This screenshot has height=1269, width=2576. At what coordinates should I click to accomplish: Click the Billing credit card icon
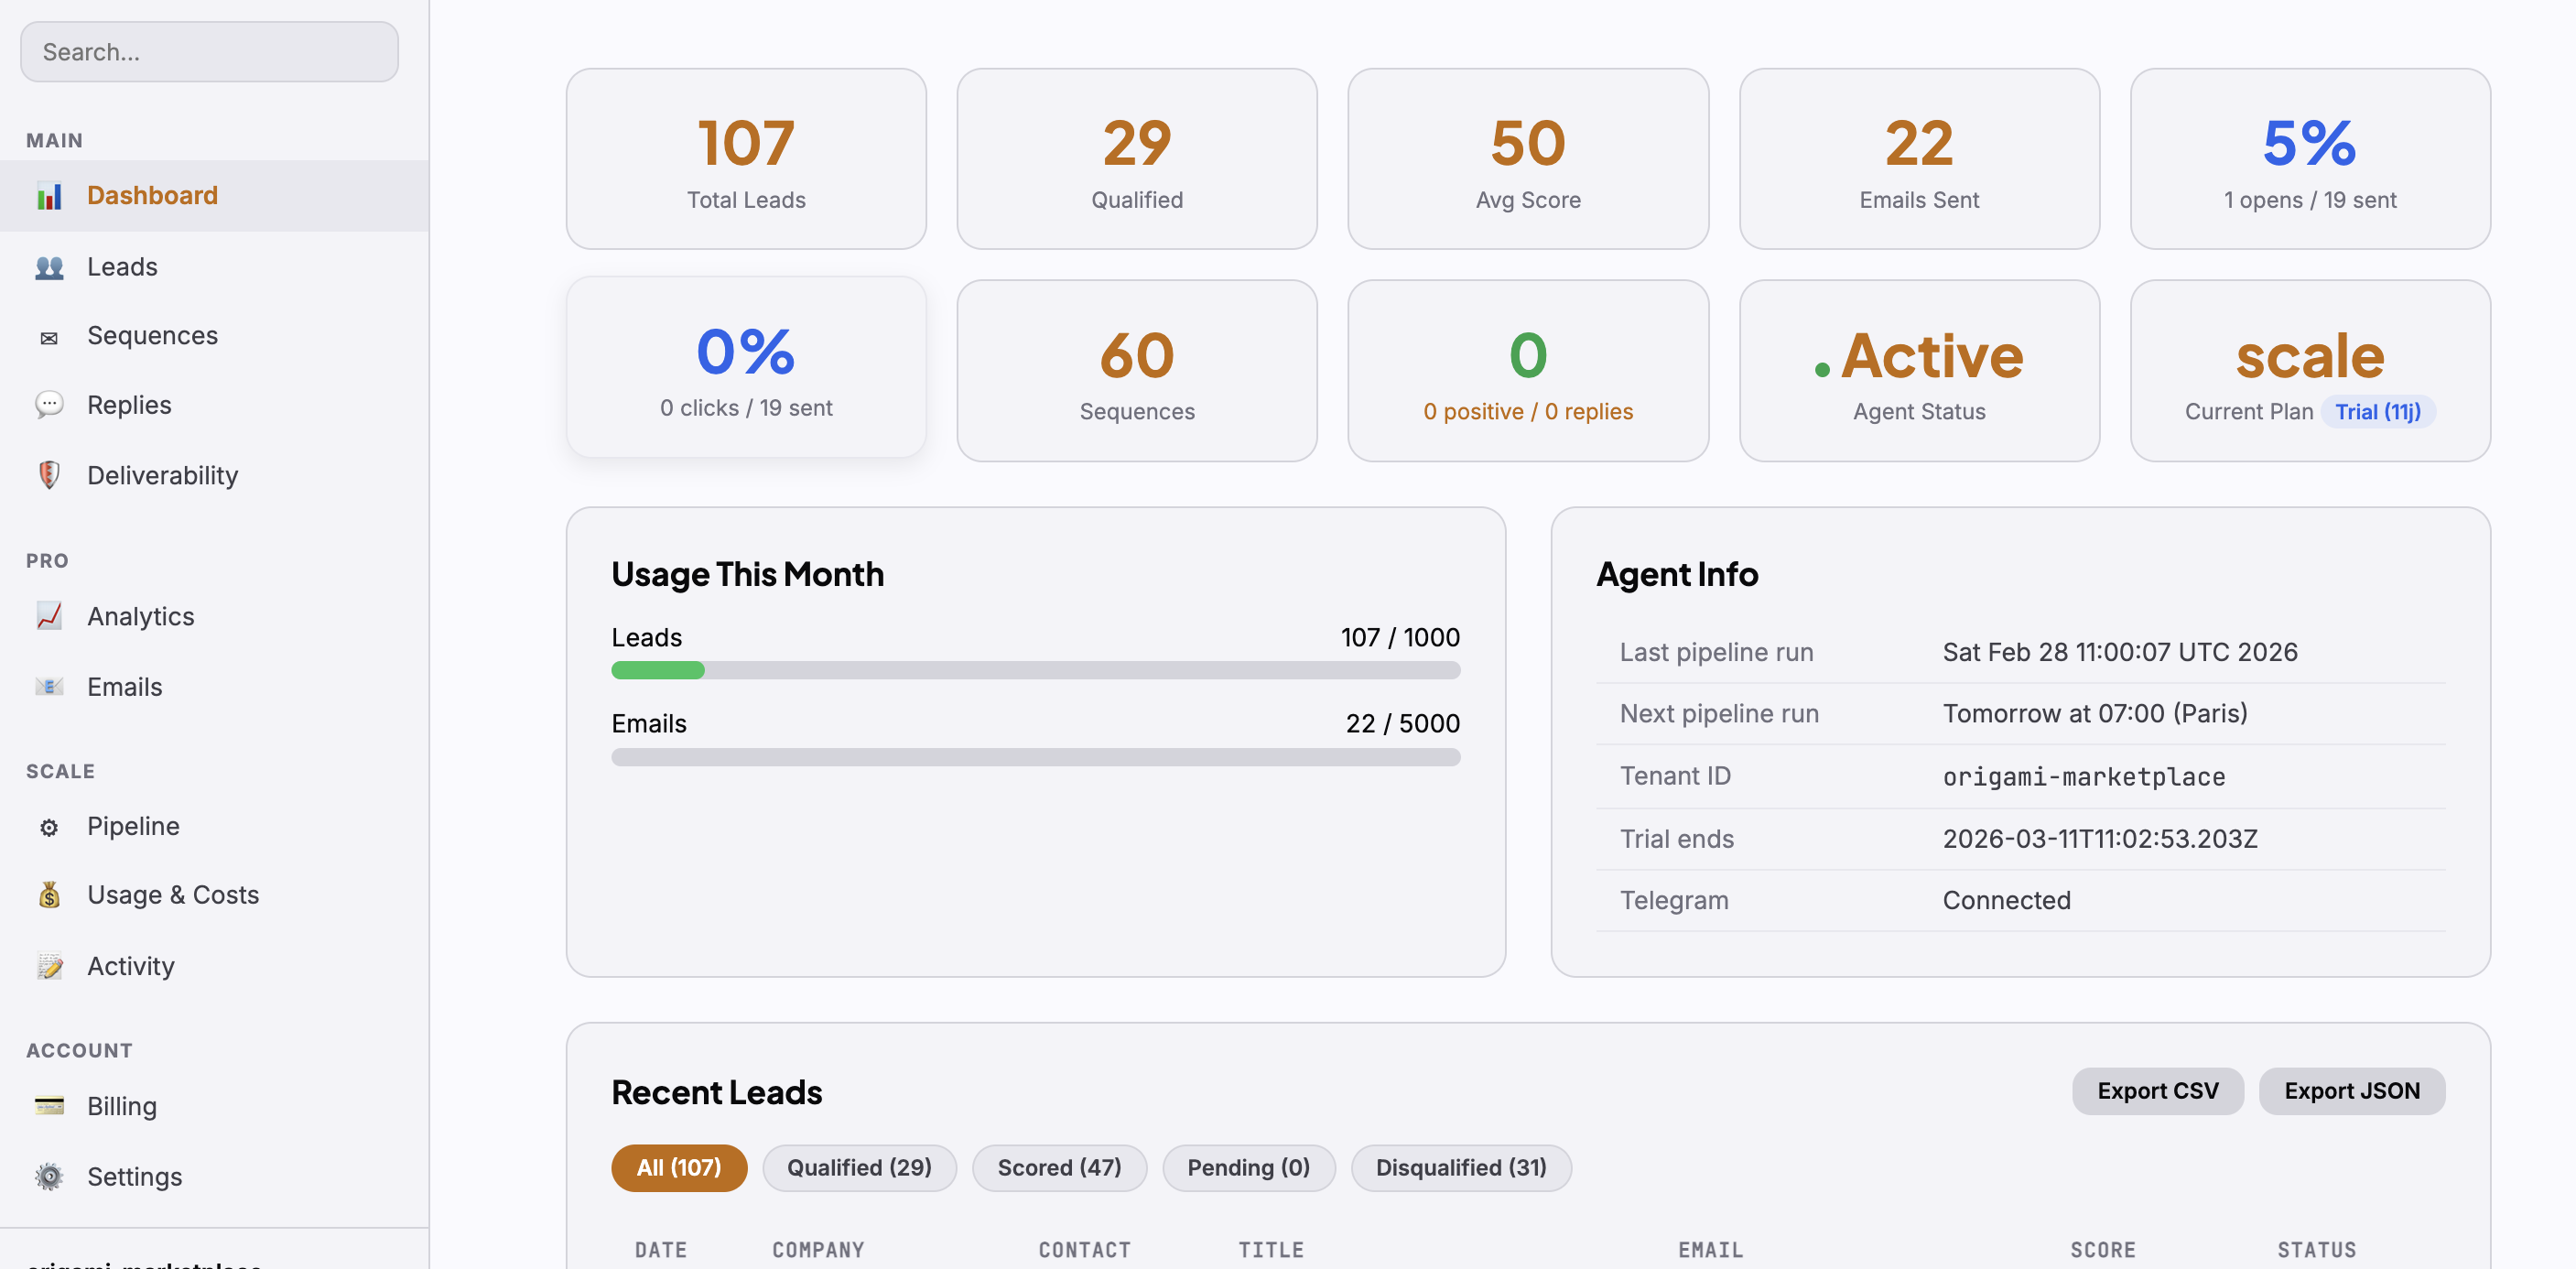pos(49,1106)
